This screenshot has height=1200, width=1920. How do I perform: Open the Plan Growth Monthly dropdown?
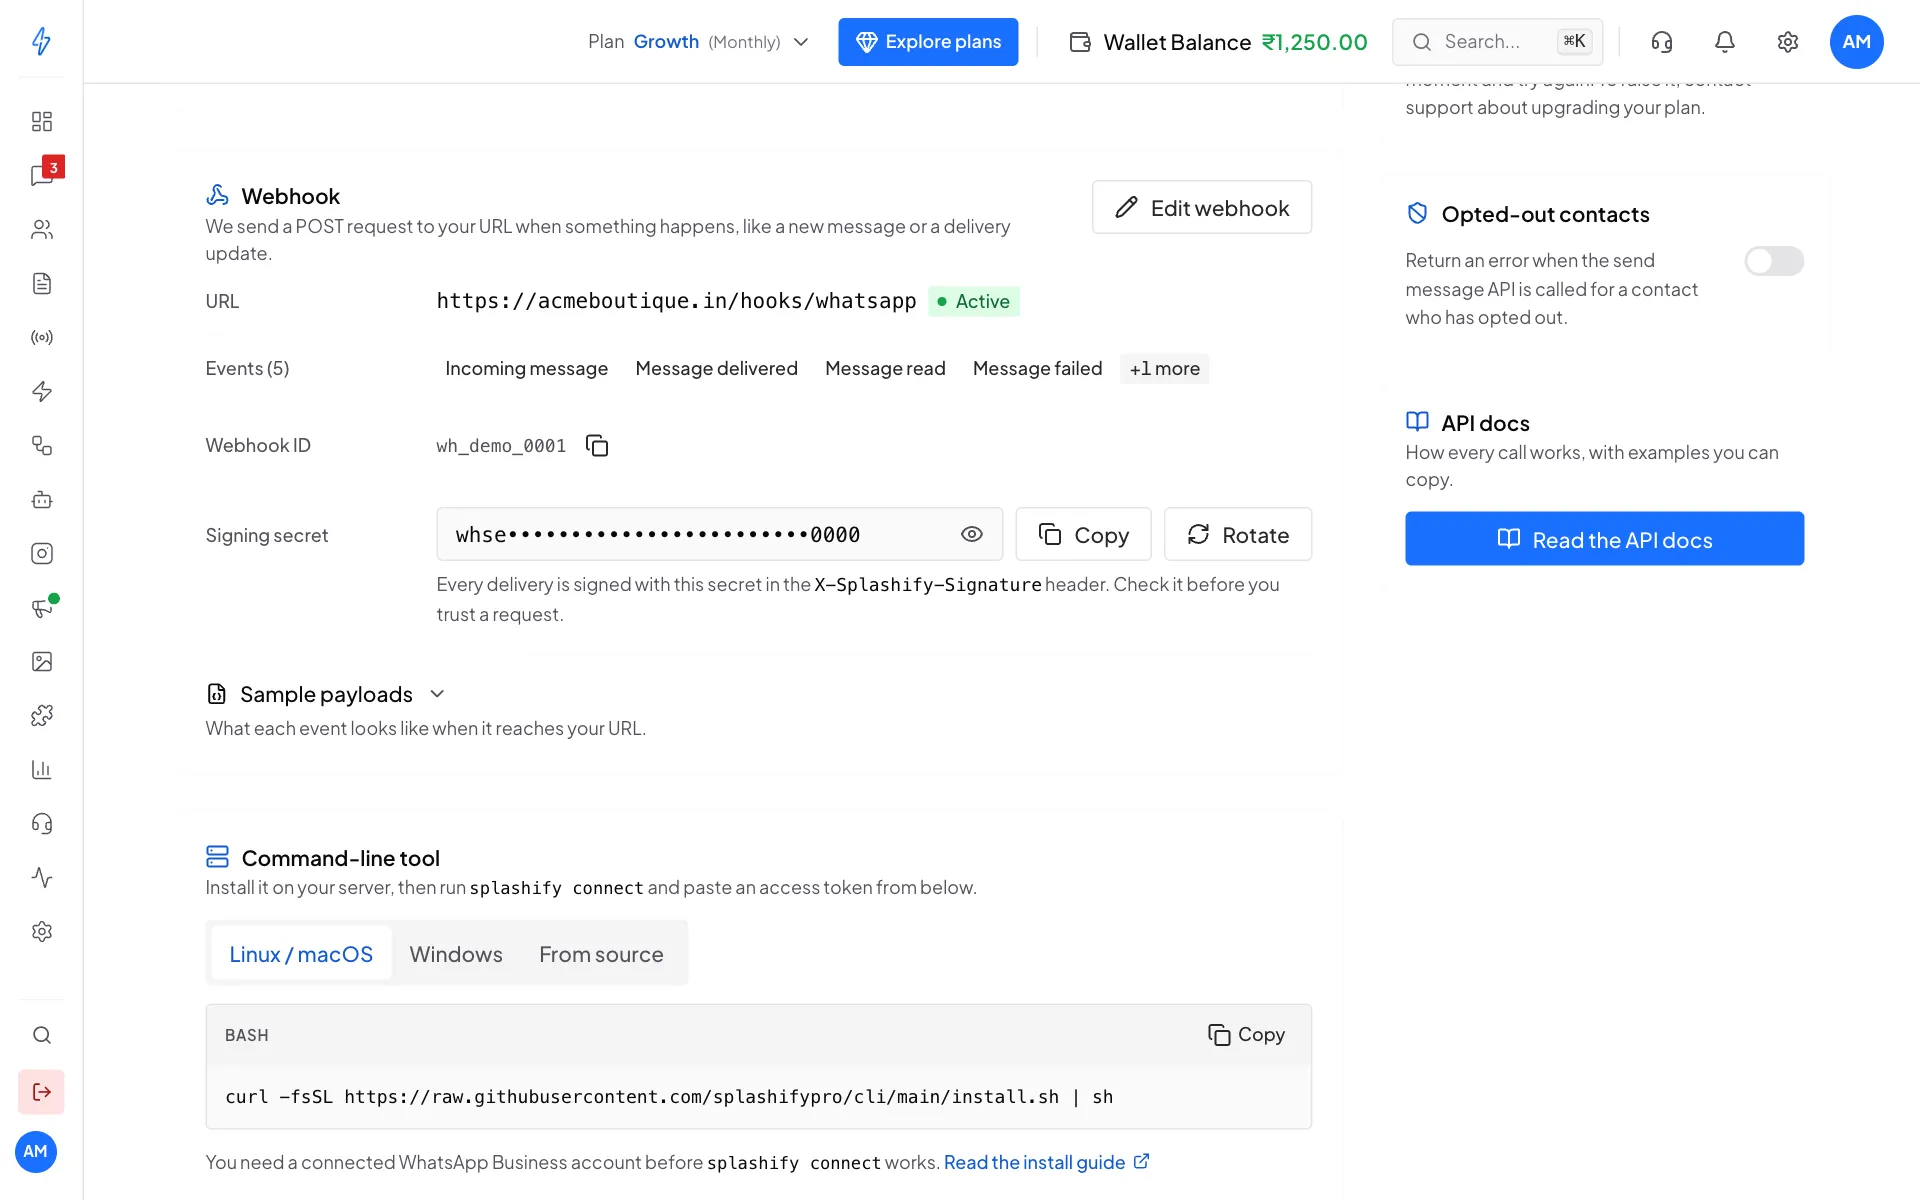698,42
